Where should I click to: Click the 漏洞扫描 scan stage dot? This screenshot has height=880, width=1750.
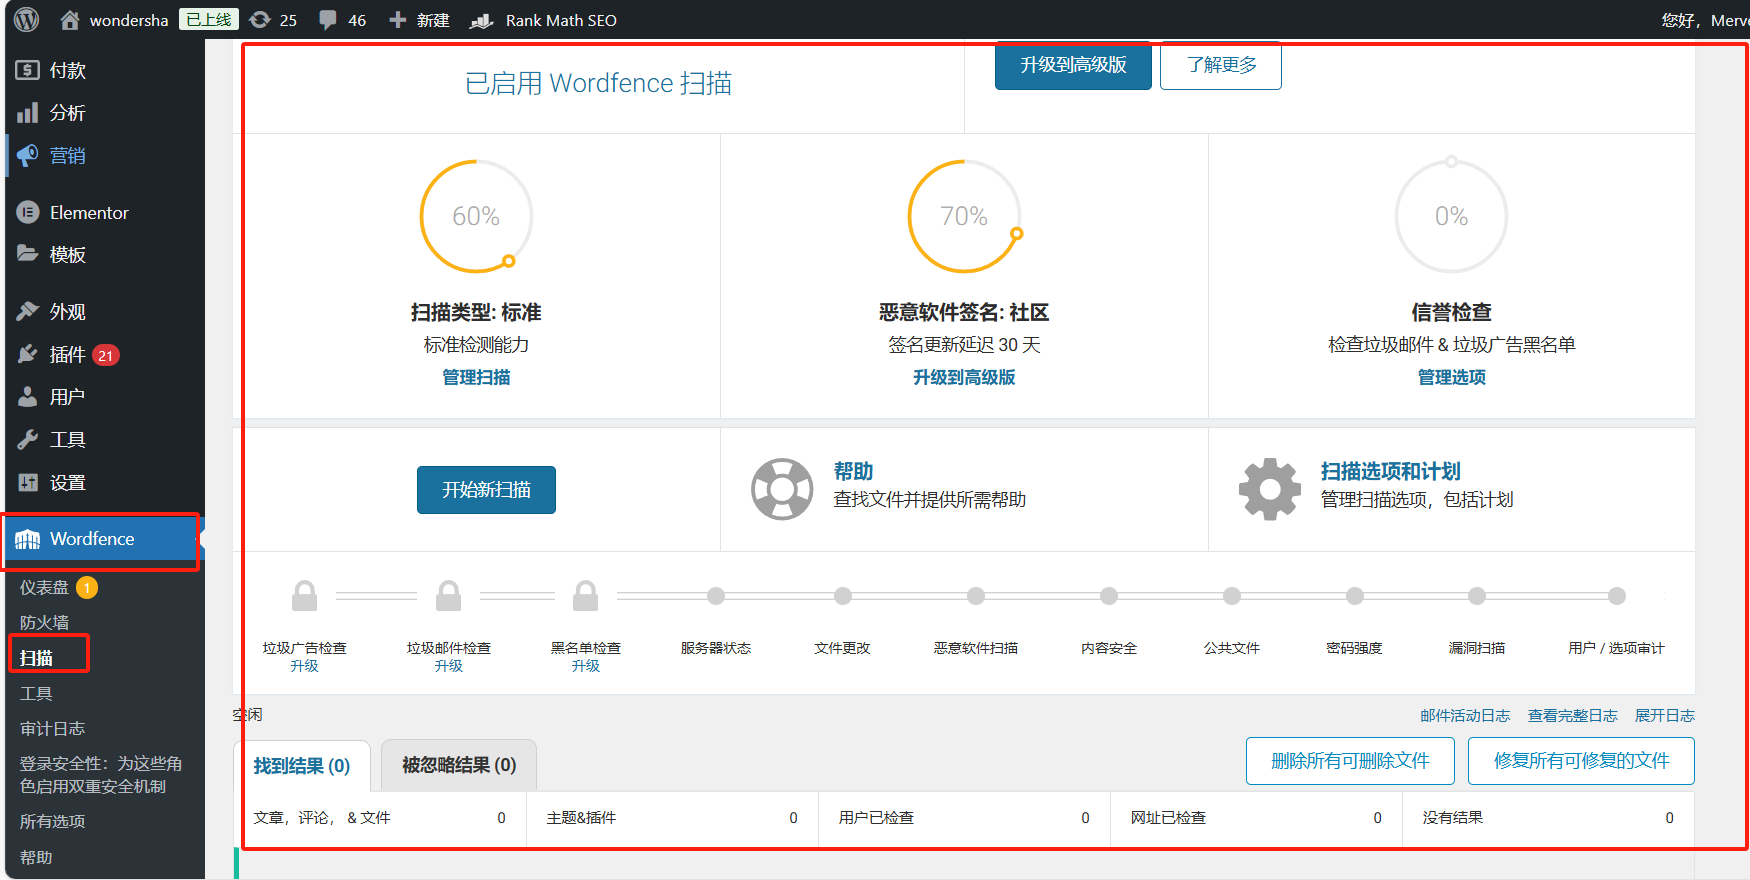click(x=1477, y=596)
